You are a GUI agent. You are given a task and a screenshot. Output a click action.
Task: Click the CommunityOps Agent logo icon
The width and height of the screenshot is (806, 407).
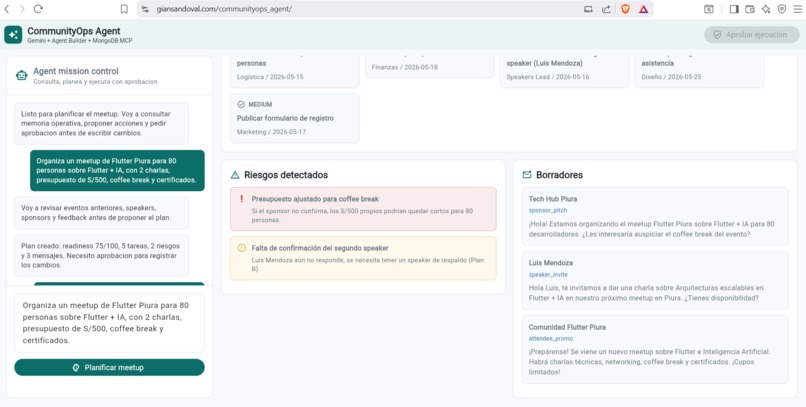pyautogui.click(x=13, y=34)
